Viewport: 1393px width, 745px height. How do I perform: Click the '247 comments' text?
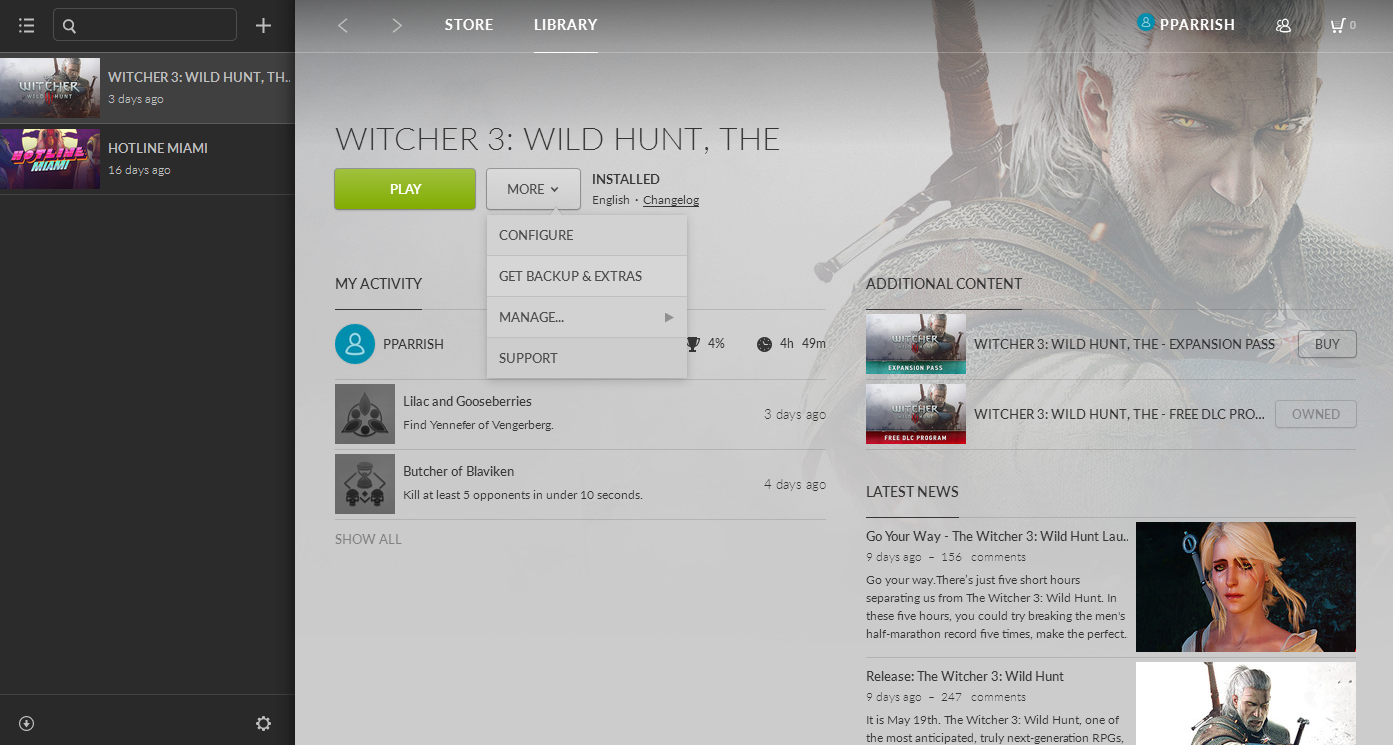(983, 697)
